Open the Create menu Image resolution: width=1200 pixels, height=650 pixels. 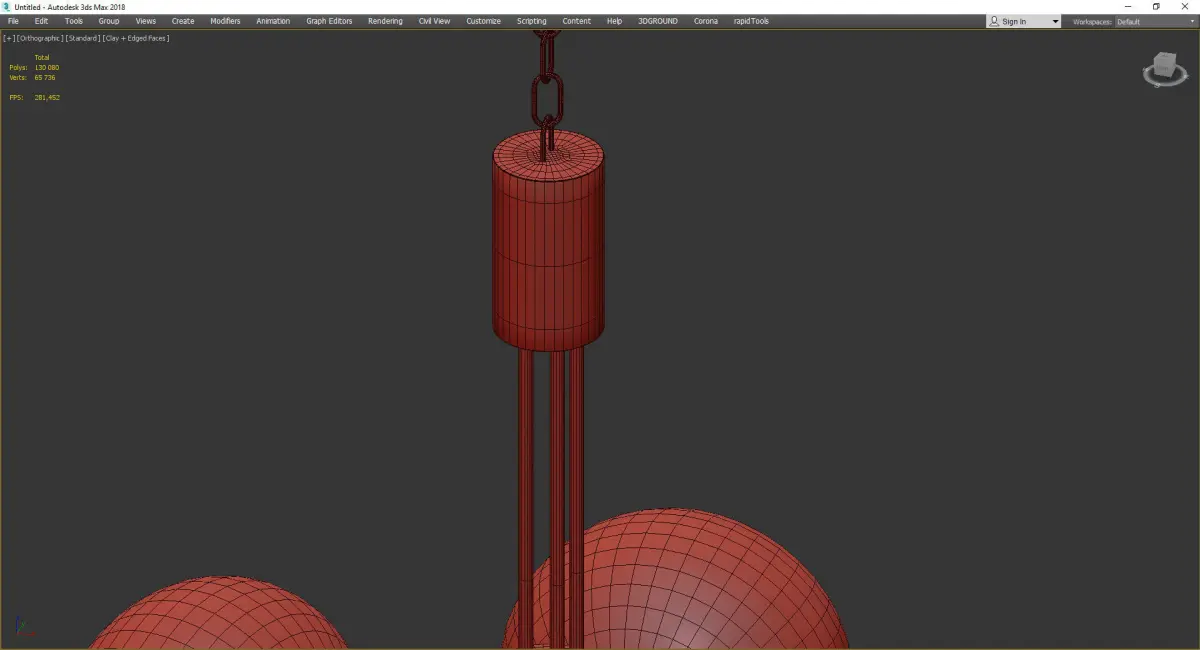[183, 21]
